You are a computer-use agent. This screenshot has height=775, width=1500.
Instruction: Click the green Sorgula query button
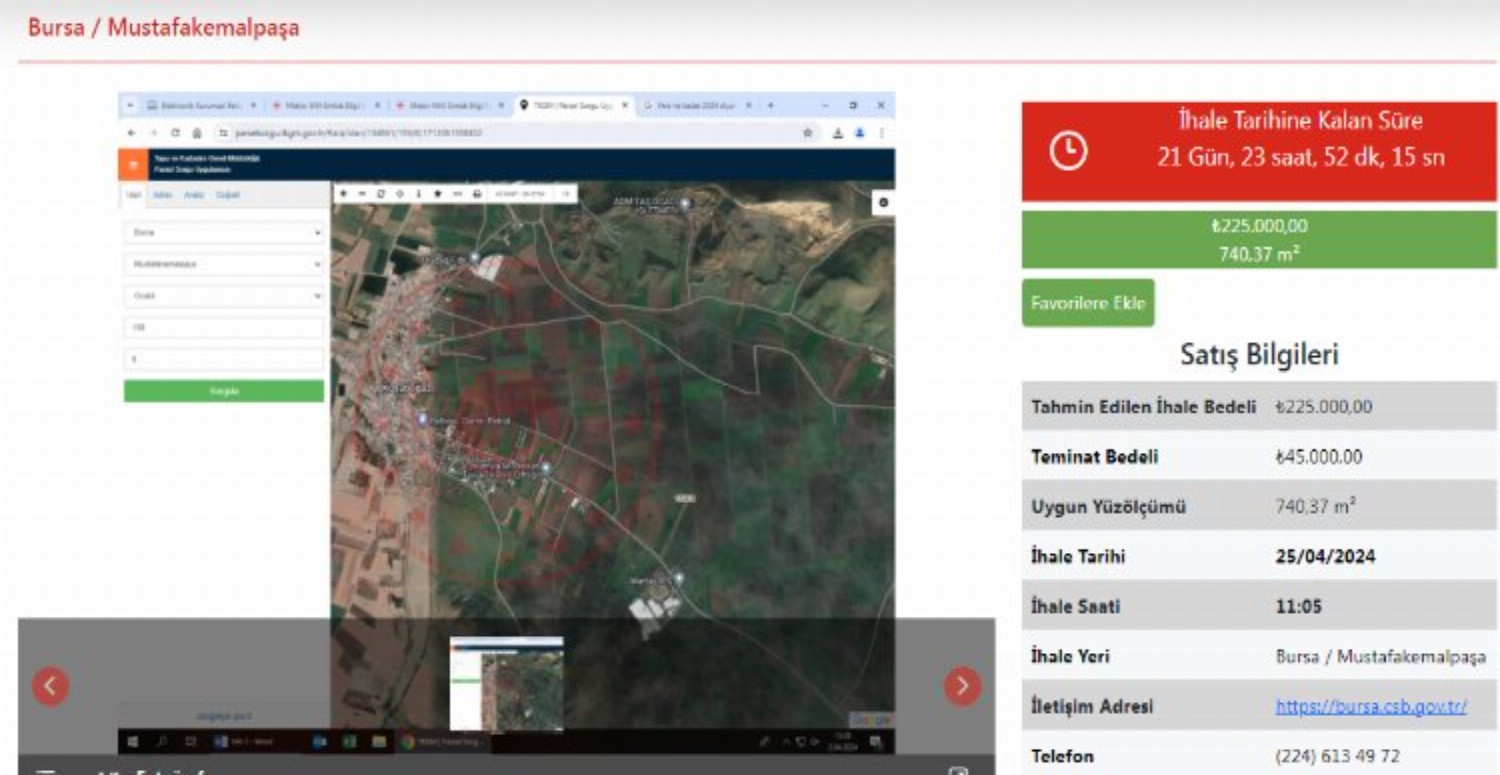pyautogui.click(x=224, y=391)
